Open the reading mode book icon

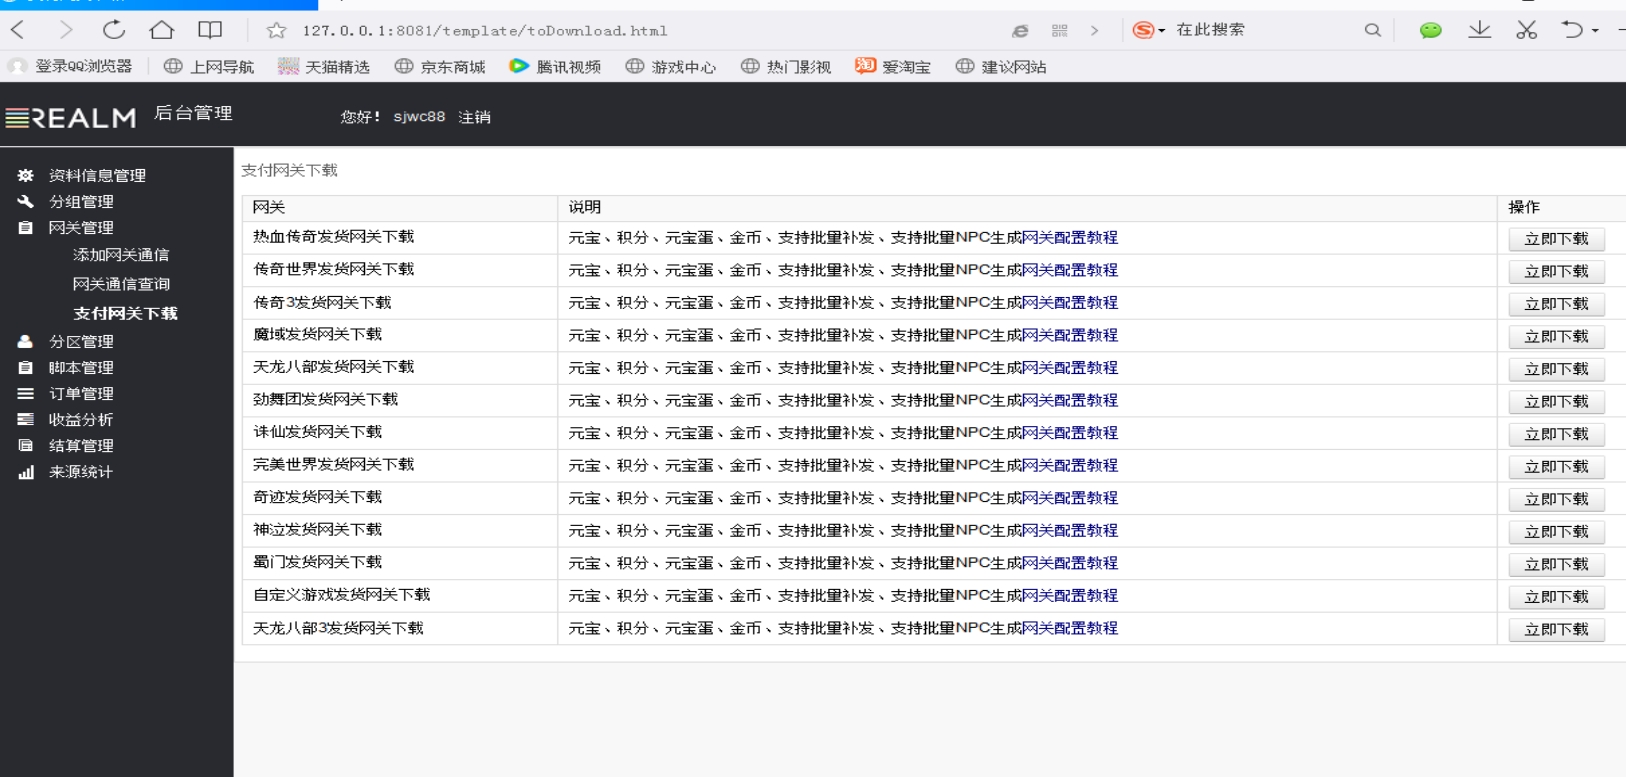(x=210, y=30)
